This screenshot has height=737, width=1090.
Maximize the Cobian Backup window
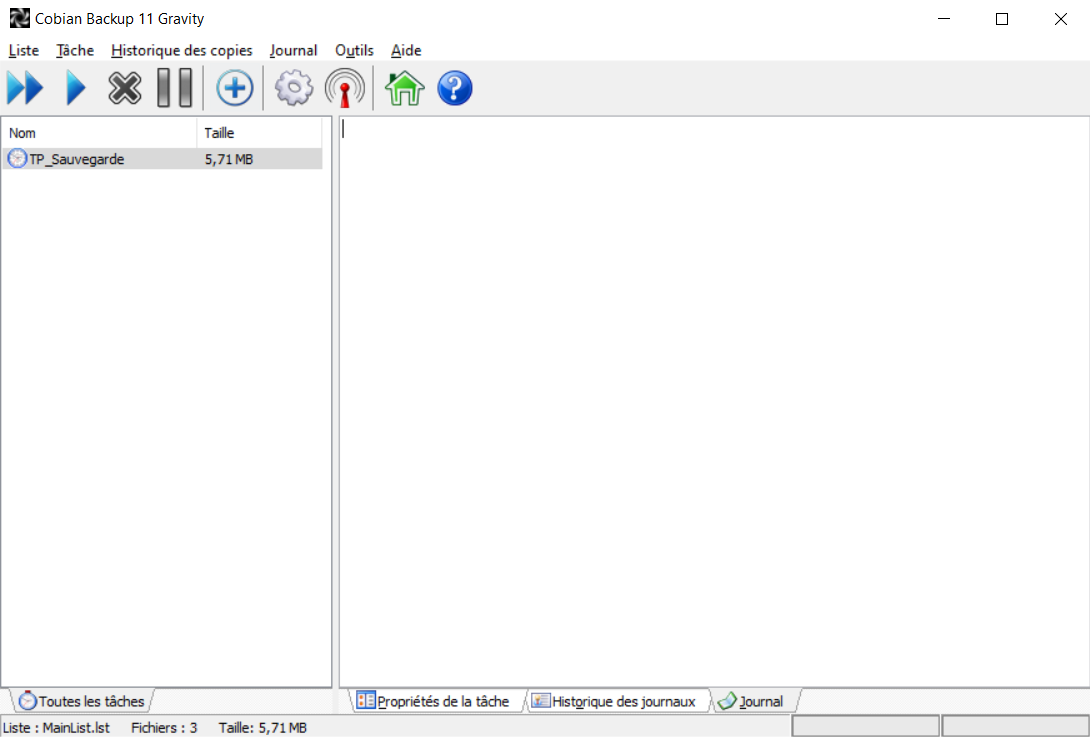click(1002, 19)
